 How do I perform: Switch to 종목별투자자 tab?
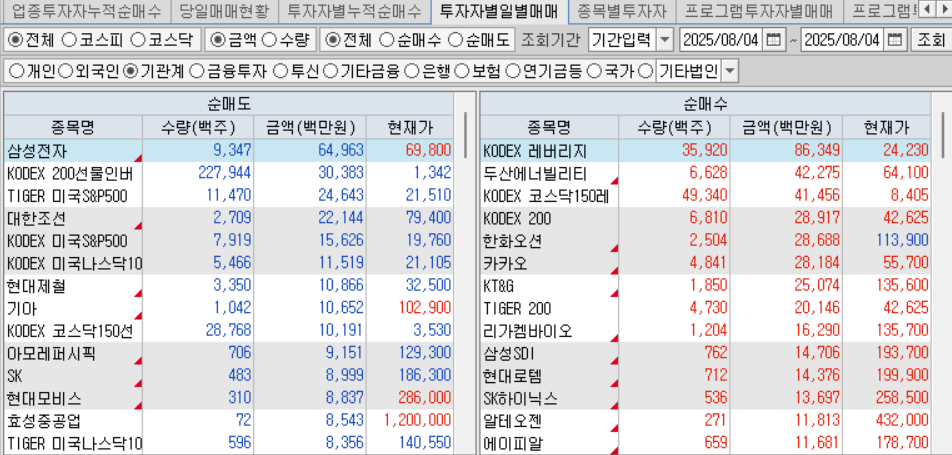(x=622, y=10)
